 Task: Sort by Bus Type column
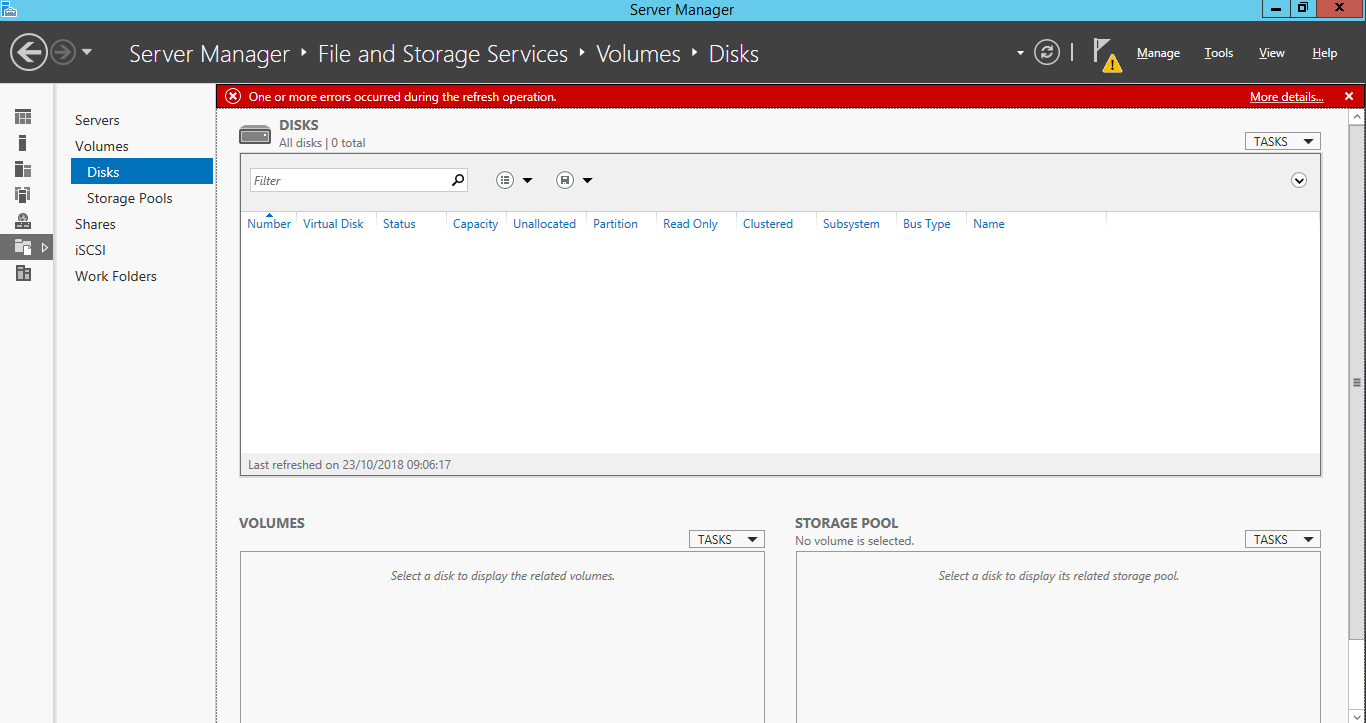(x=927, y=224)
